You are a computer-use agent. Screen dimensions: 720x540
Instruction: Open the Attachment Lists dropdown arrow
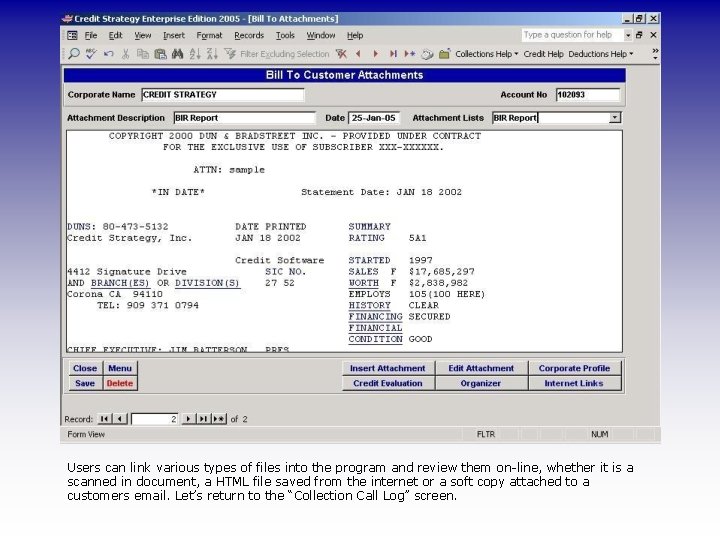coord(615,118)
